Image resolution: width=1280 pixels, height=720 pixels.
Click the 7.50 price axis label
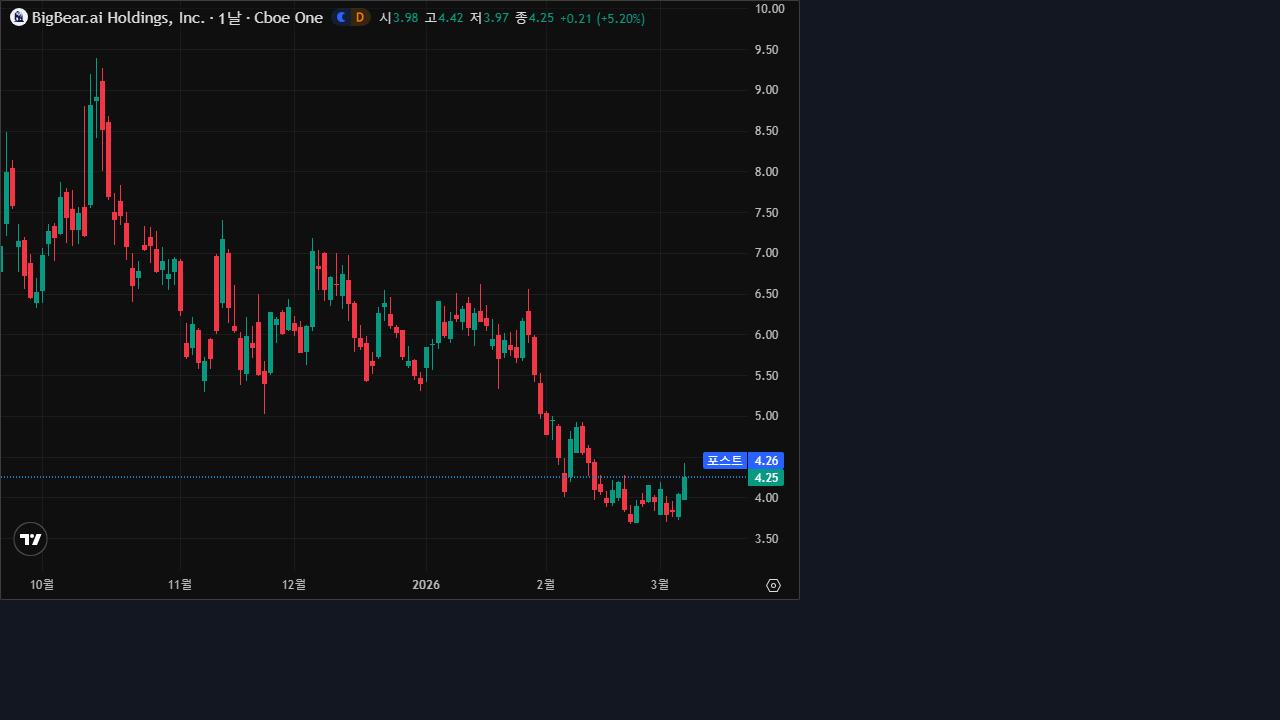point(767,213)
